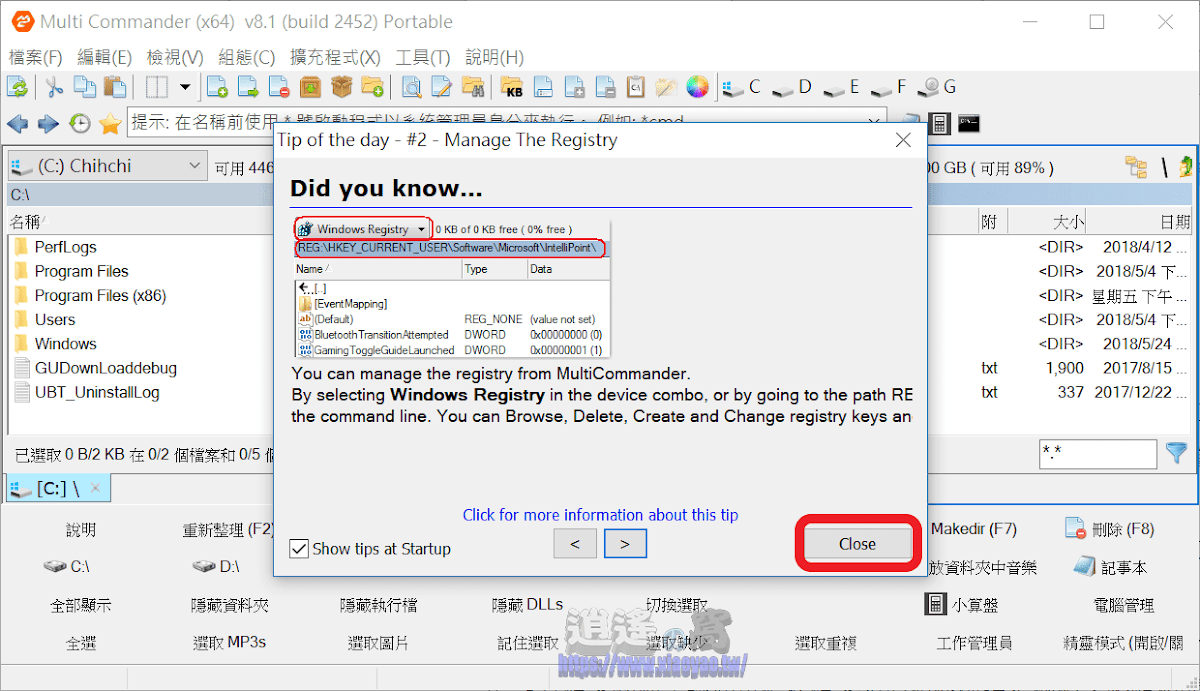
Task: Click the new folder icon with green plus
Action: 372,87
